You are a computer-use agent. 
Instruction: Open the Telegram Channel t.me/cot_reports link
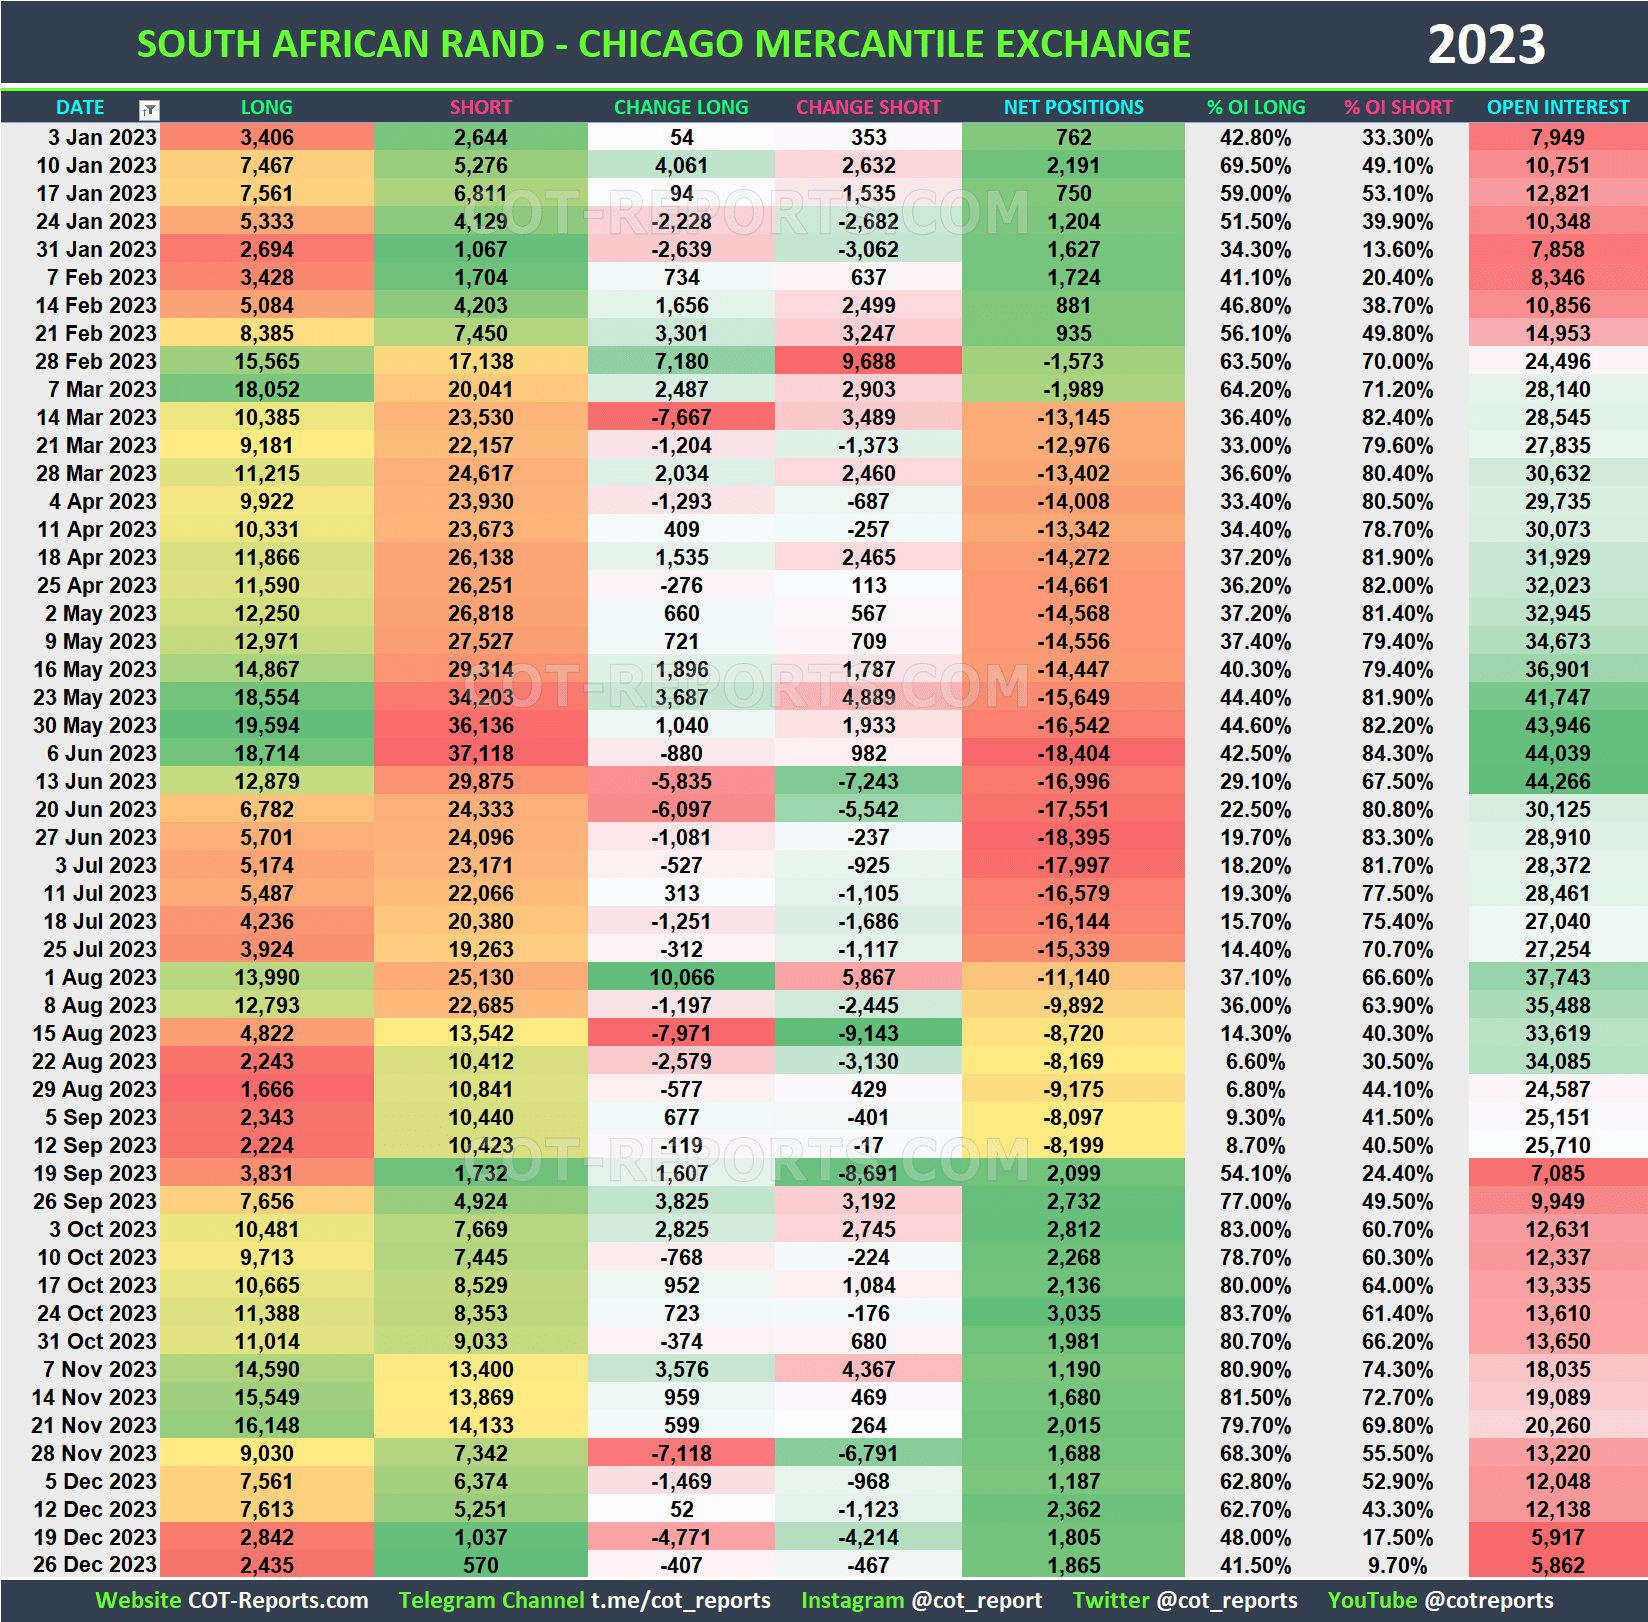pos(682,1594)
